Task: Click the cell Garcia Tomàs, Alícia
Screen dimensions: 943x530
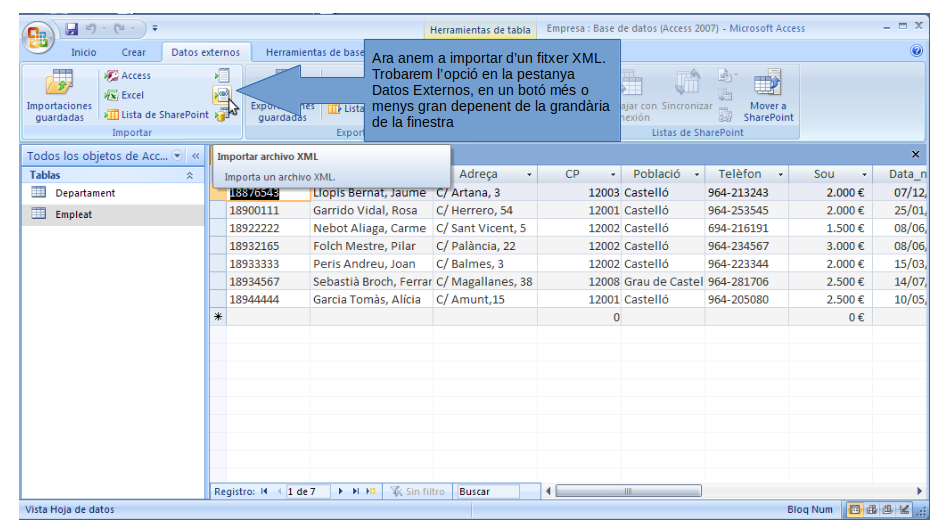Action: 371,300
